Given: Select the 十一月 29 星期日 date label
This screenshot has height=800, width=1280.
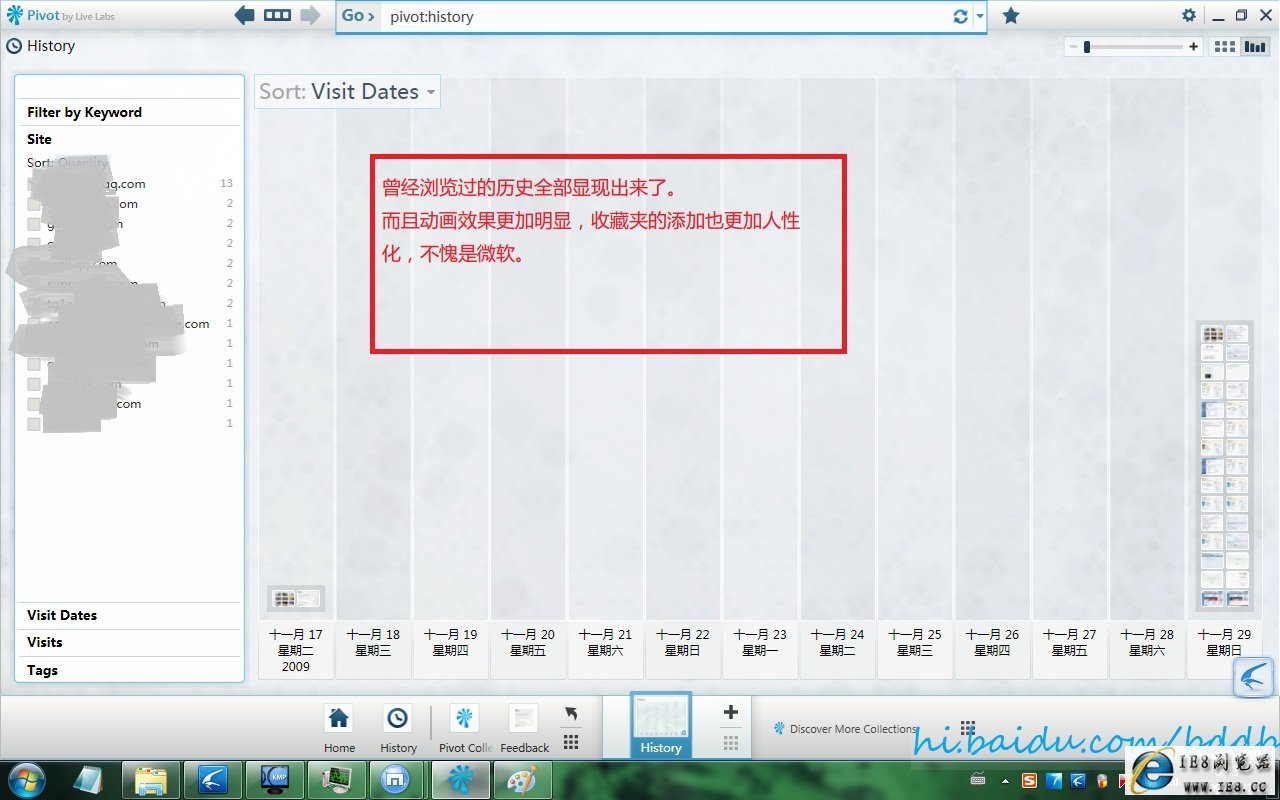Looking at the screenshot, I should coord(1224,650).
